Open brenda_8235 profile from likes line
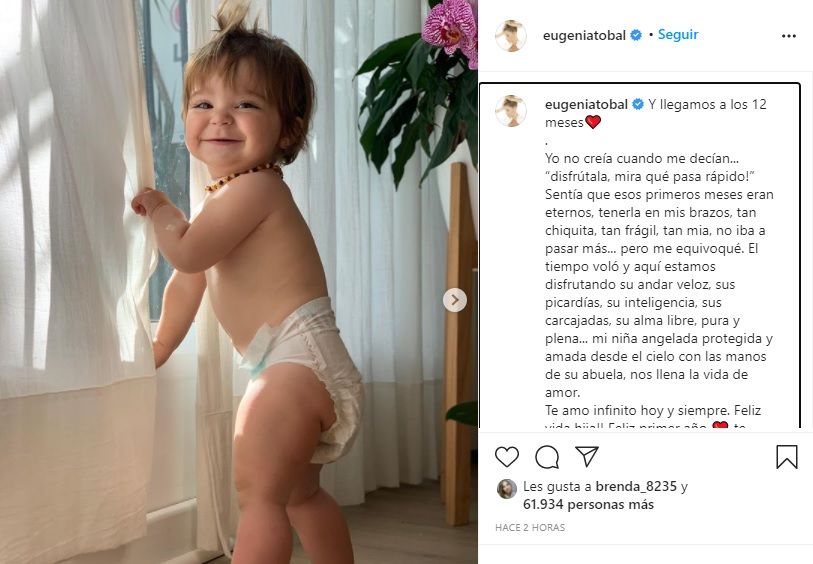The height and width of the screenshot is (564, 813). (636, 486)
